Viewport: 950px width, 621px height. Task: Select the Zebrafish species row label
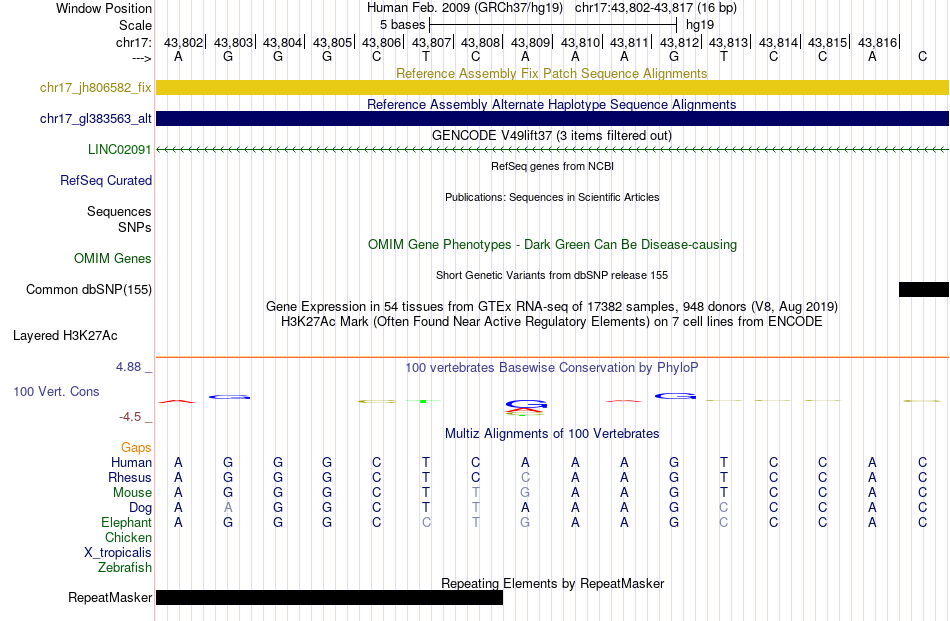(125, 568)
